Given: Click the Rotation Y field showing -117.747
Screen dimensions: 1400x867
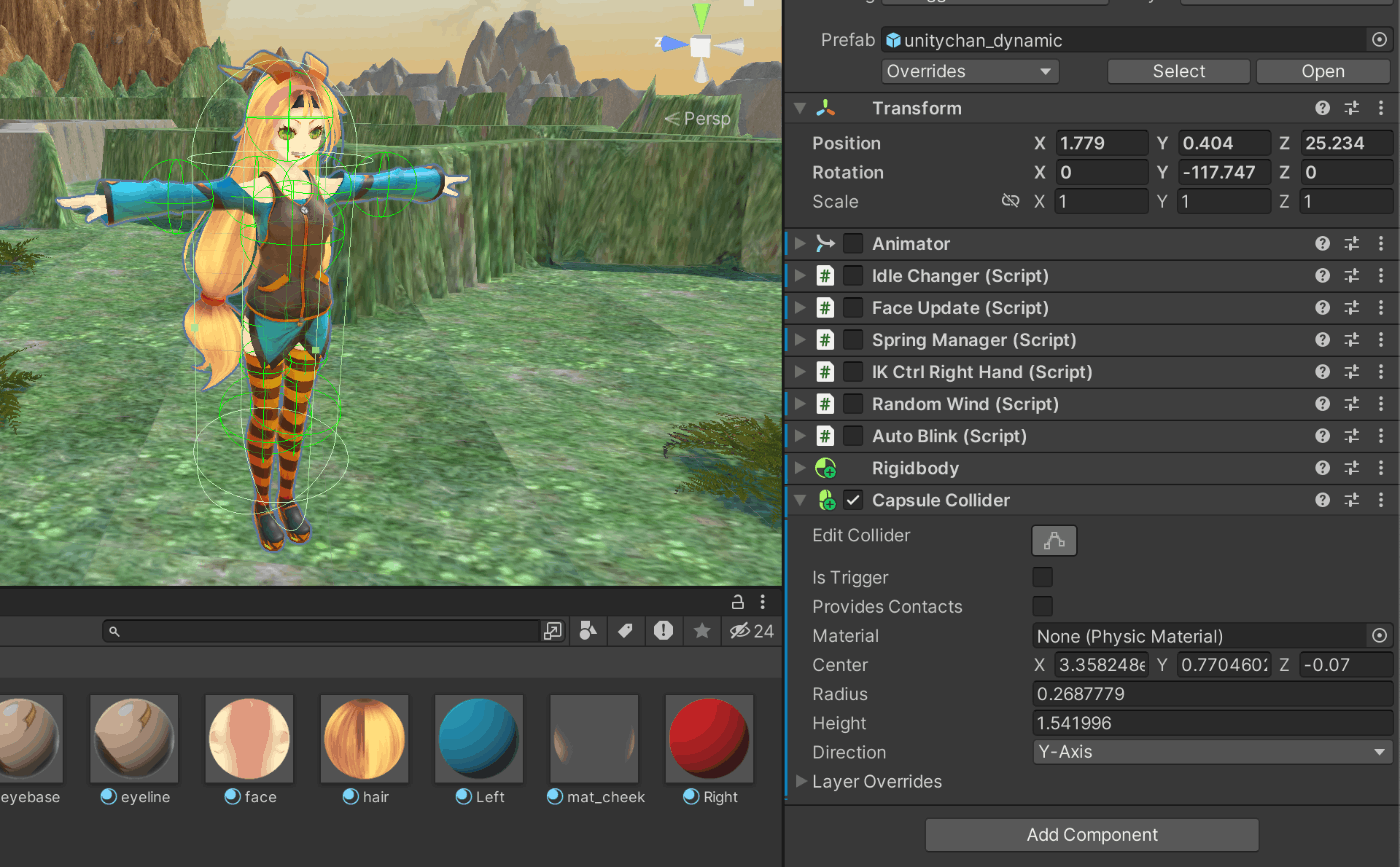Looking at the screenshot, I should [1224, 172].
